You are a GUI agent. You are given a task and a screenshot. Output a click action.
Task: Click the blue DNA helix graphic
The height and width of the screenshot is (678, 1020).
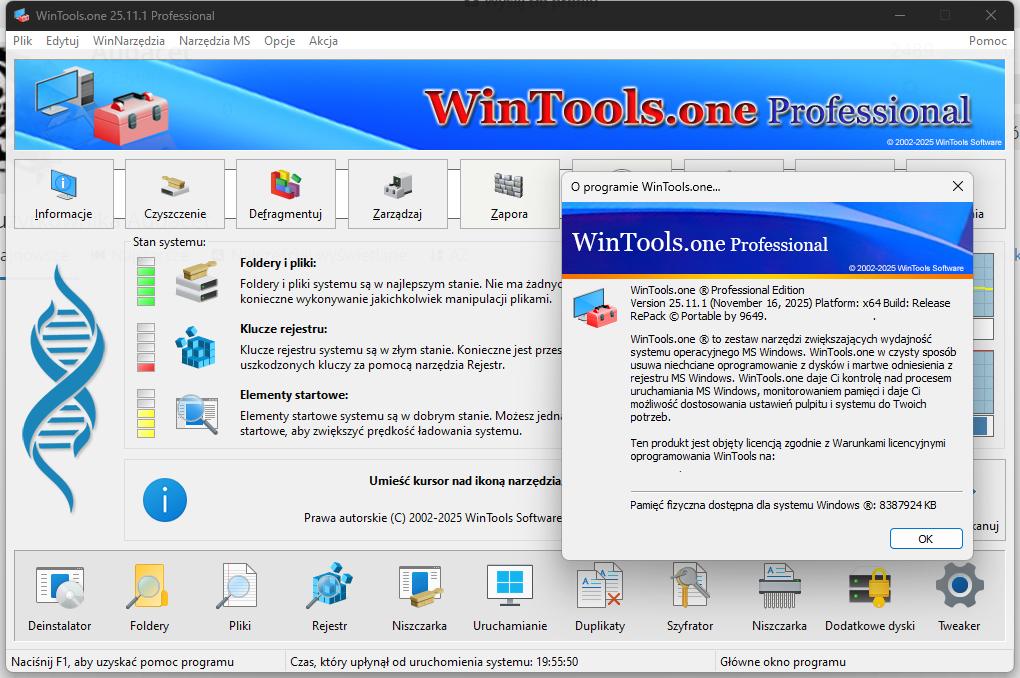pos(64,390)
